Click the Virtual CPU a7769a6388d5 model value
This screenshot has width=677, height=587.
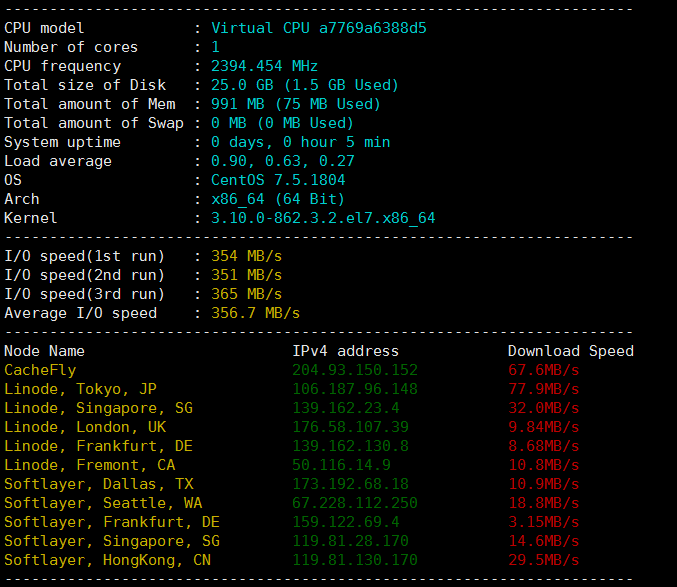(x=319, y=28)
